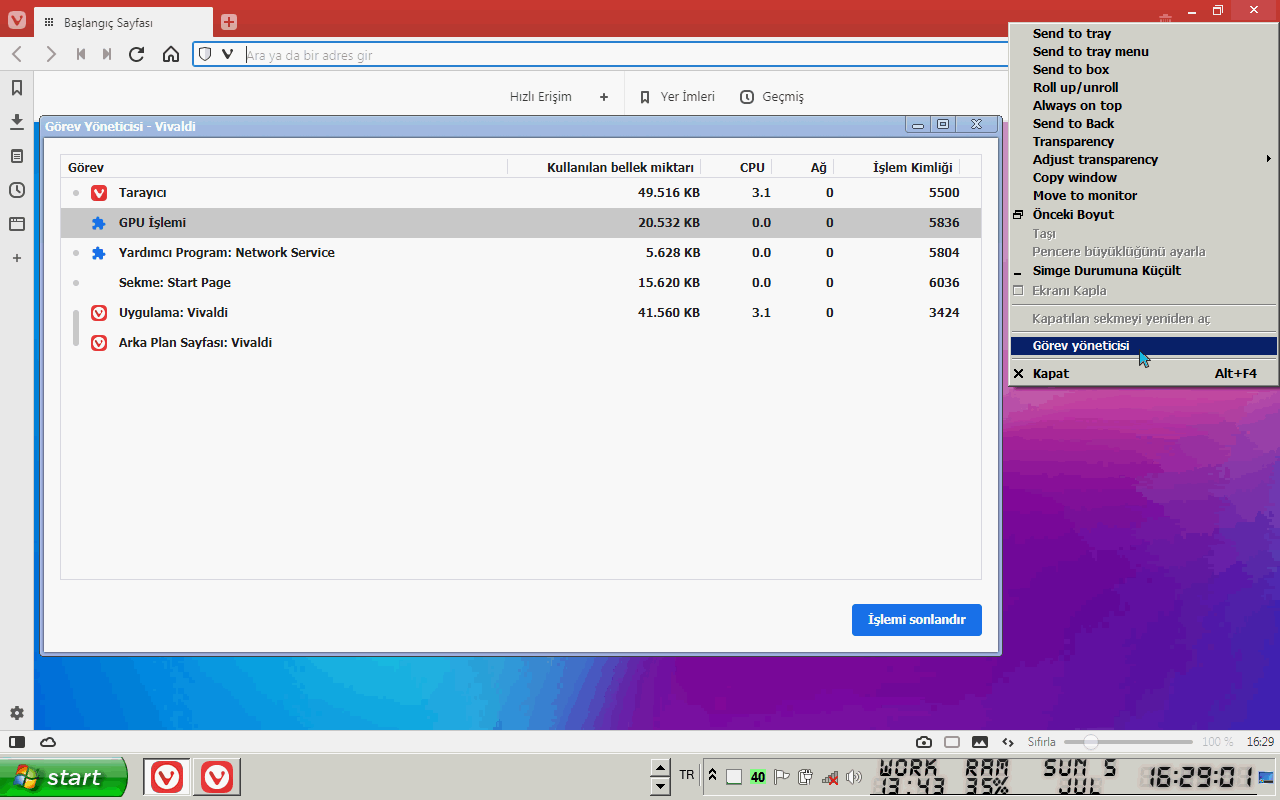Click the İşlemi sonlandır button
Screen dimensions: 1280x800
click(916, 620)
